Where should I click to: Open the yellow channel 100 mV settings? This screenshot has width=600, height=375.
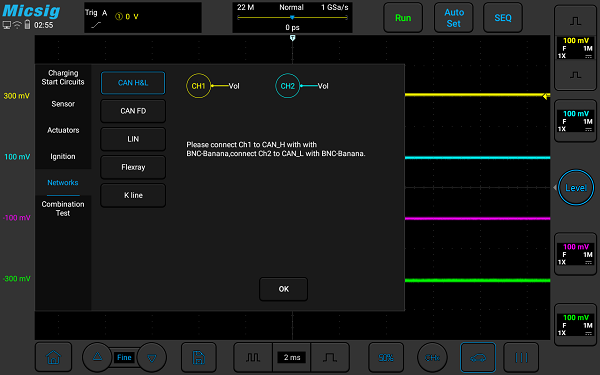point(575,48)
